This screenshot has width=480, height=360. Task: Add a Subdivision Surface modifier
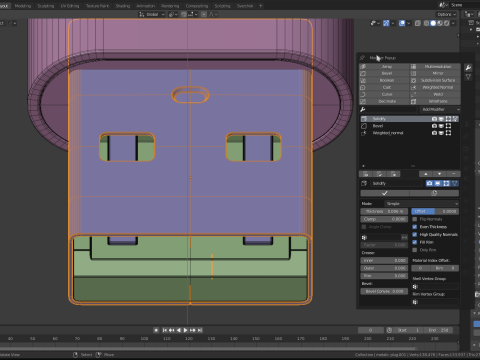click(x=435, y=80)
